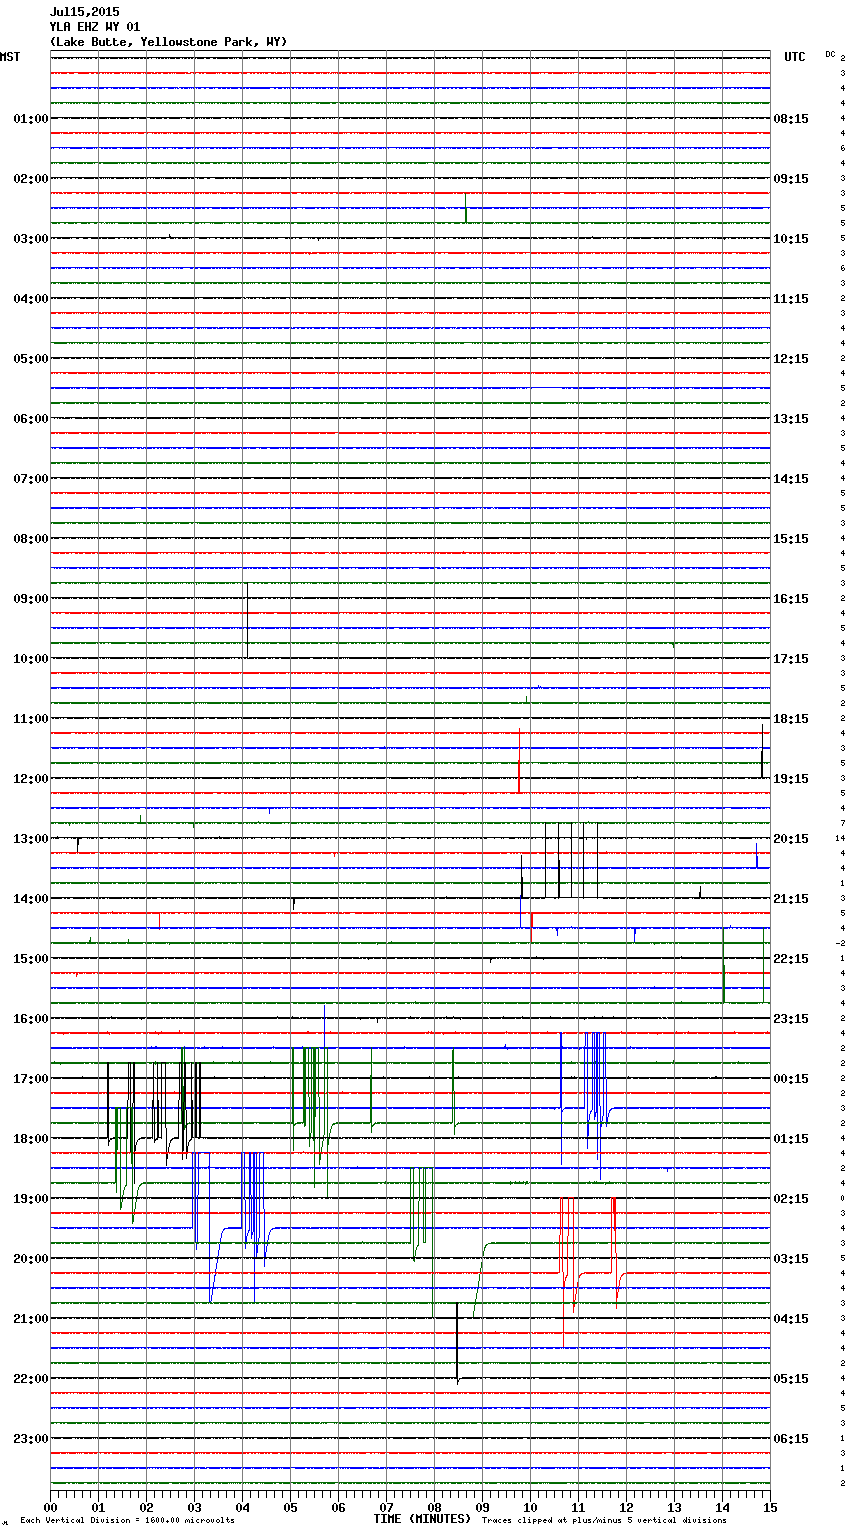The width and height of the screenshot is (850, 1534).
Task: Select the 01:00 MST time label
Action: point(31,119)
